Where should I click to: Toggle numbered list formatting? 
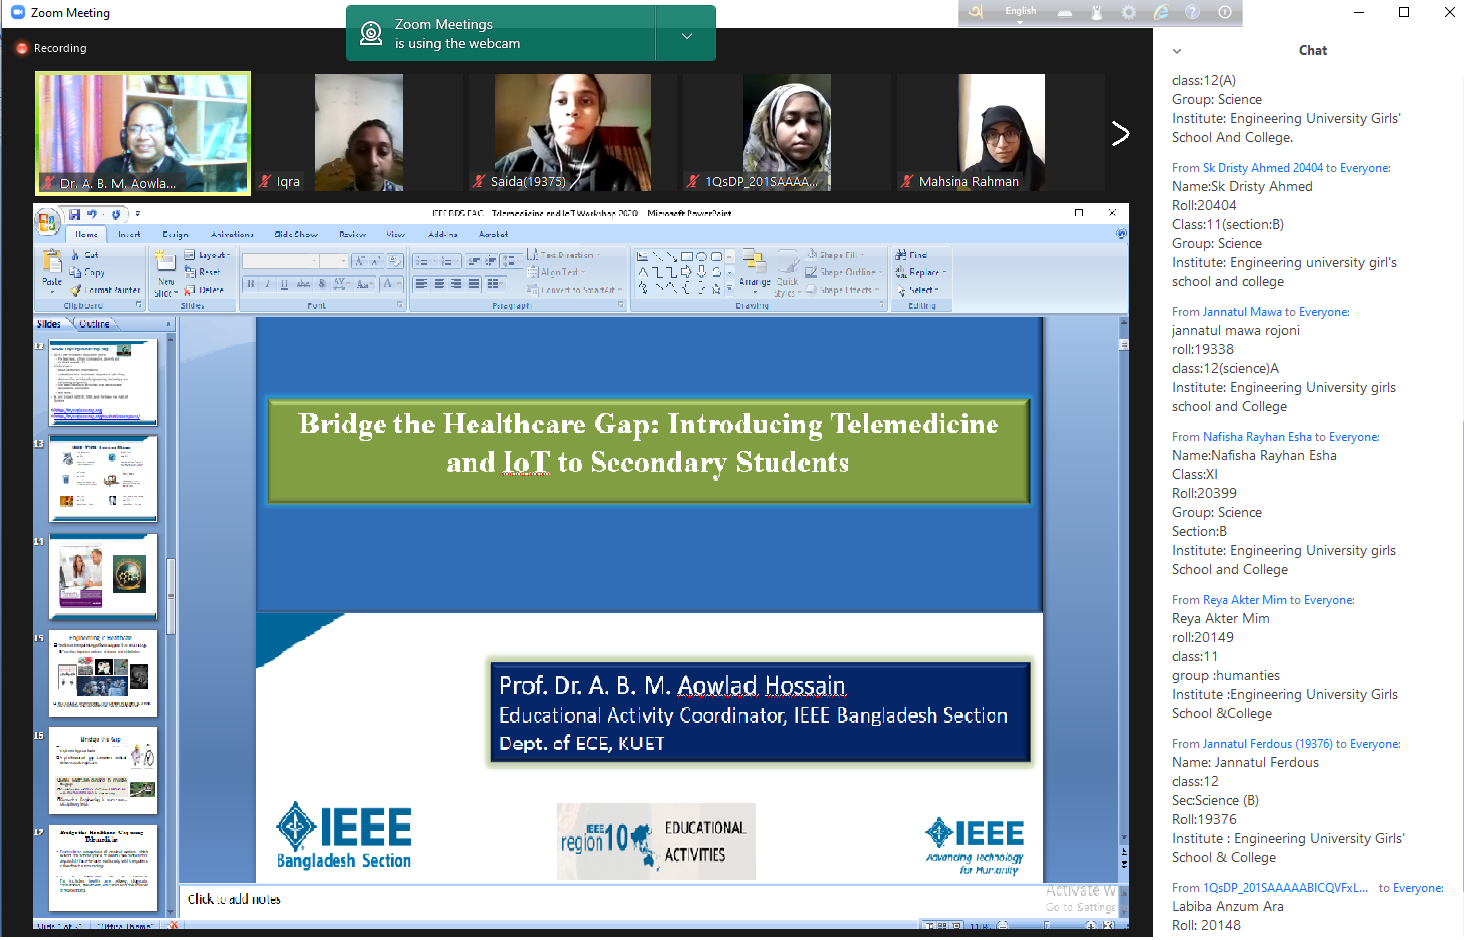point(449,261)
